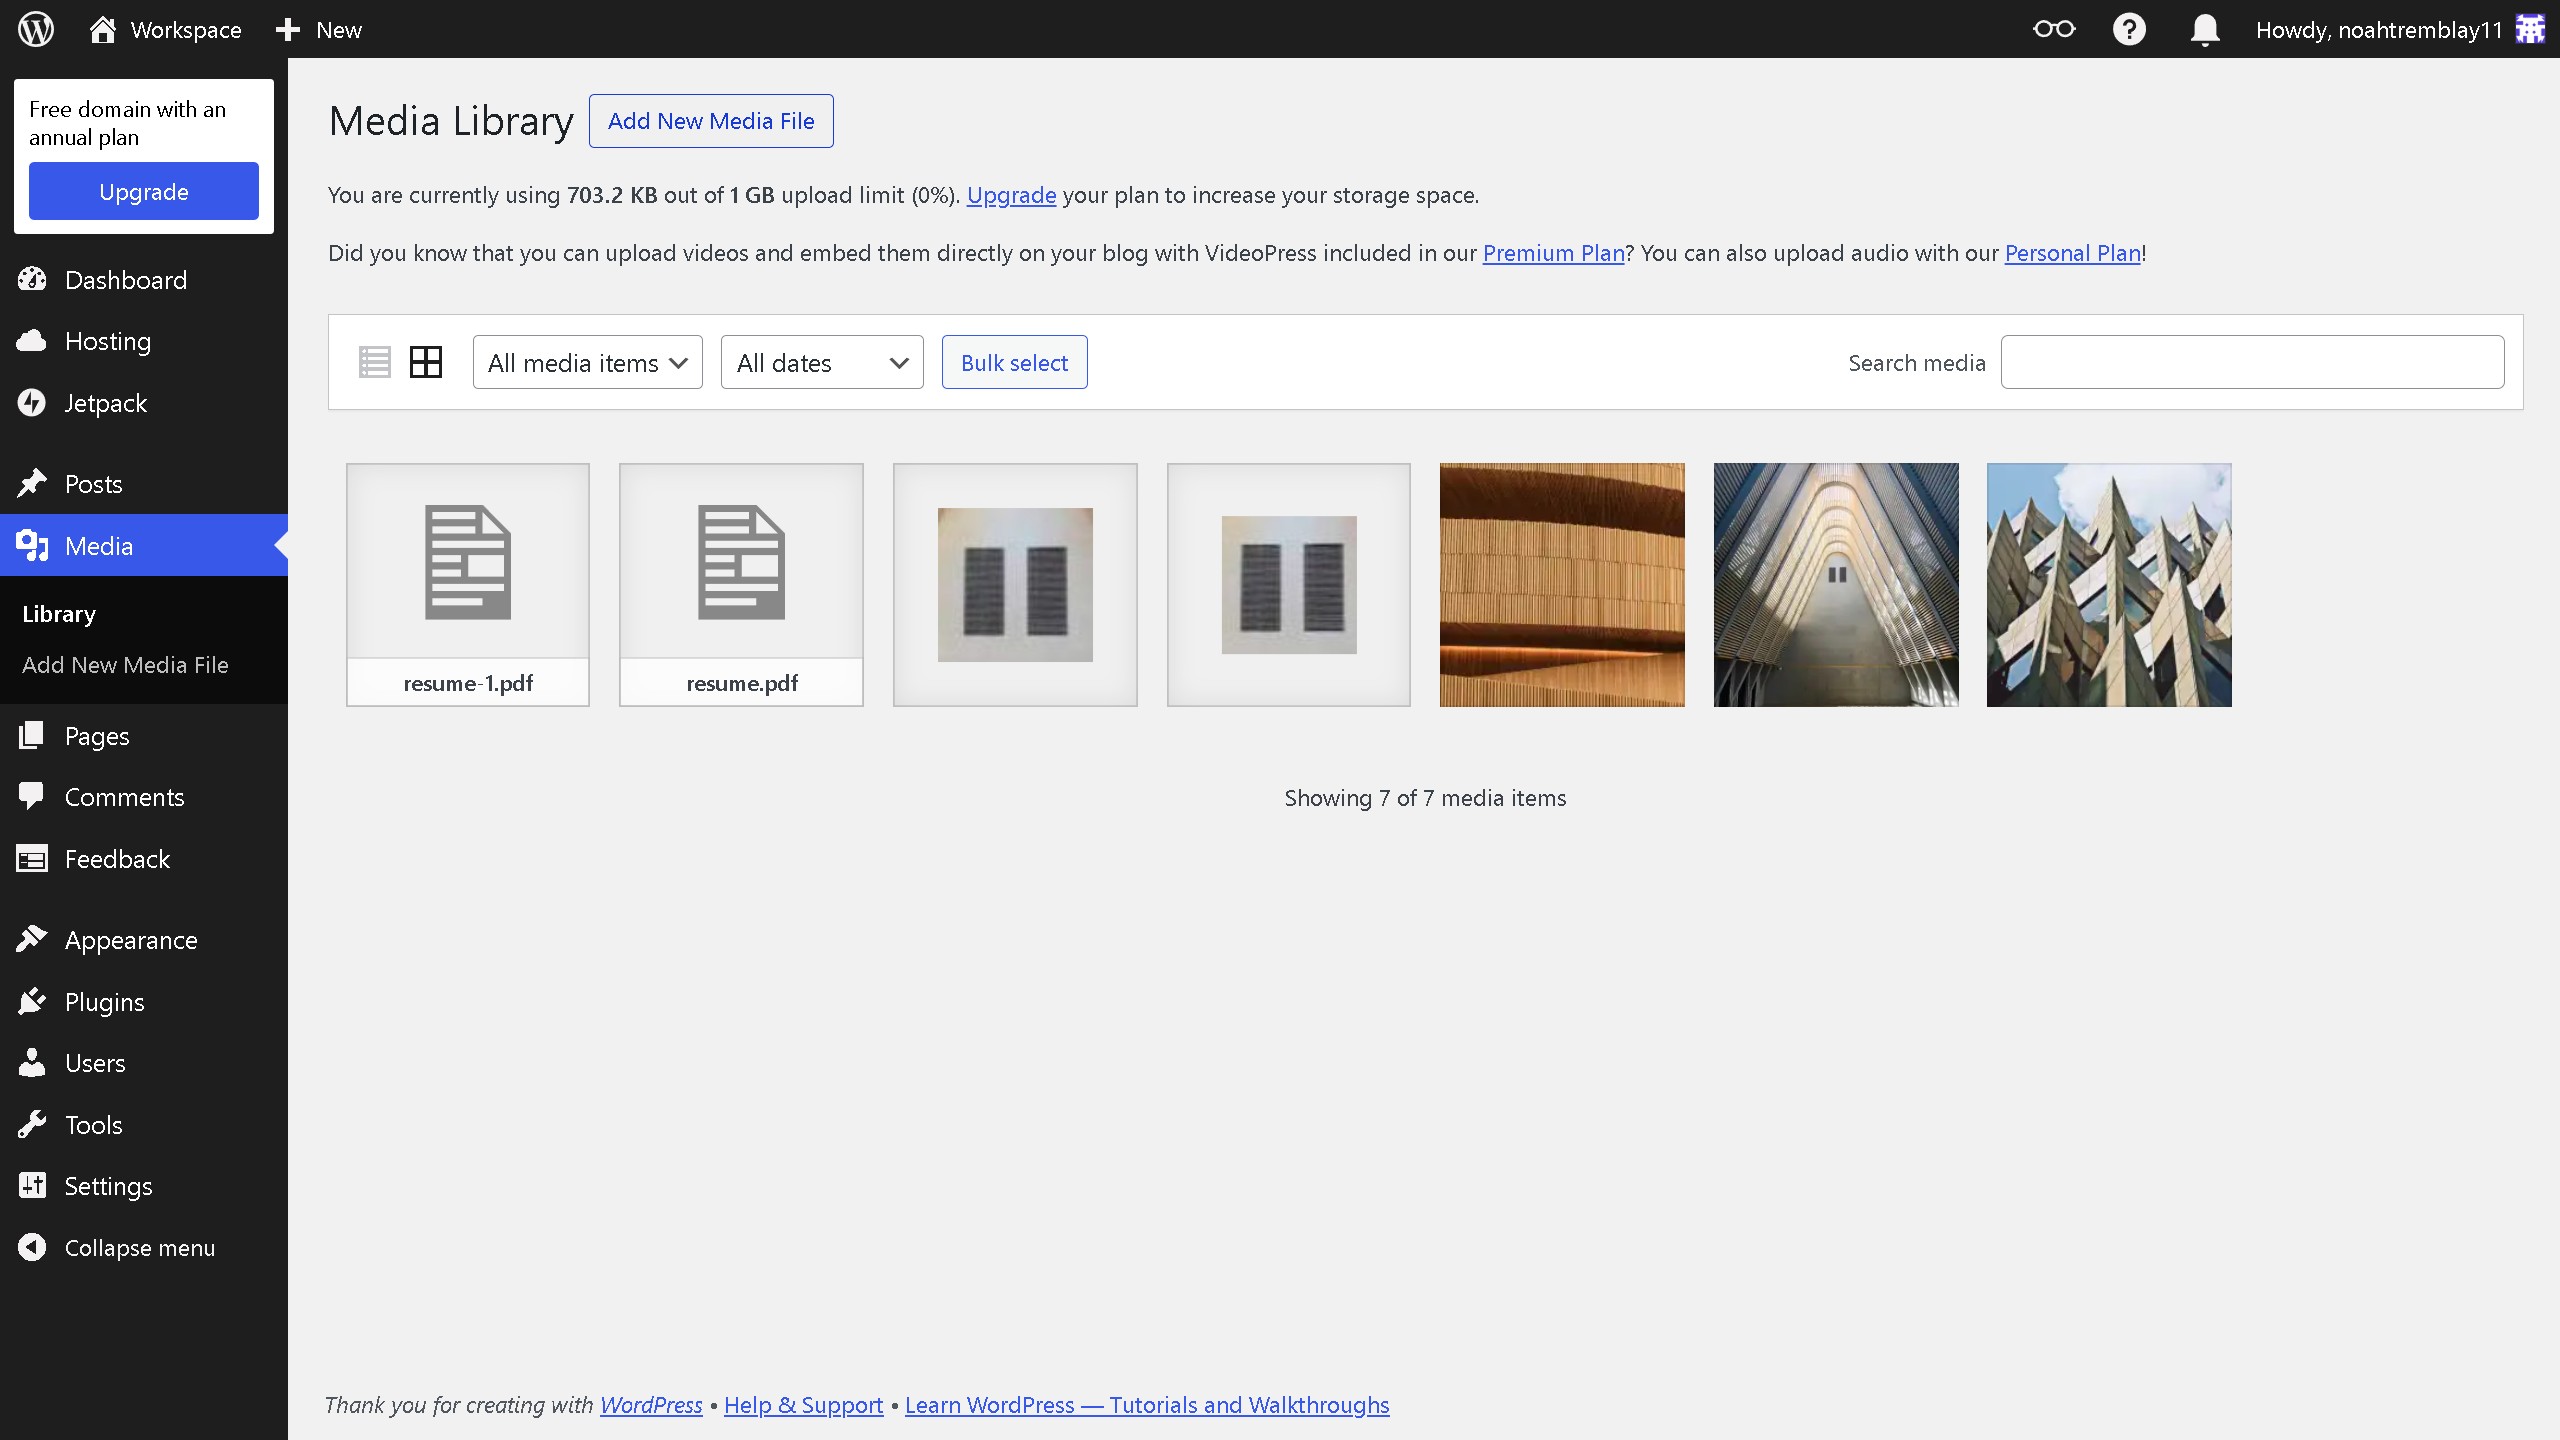Click the Jetpack sidebar icon
The height and width of the screenshot is (1440, 2560).
(32, 403)
